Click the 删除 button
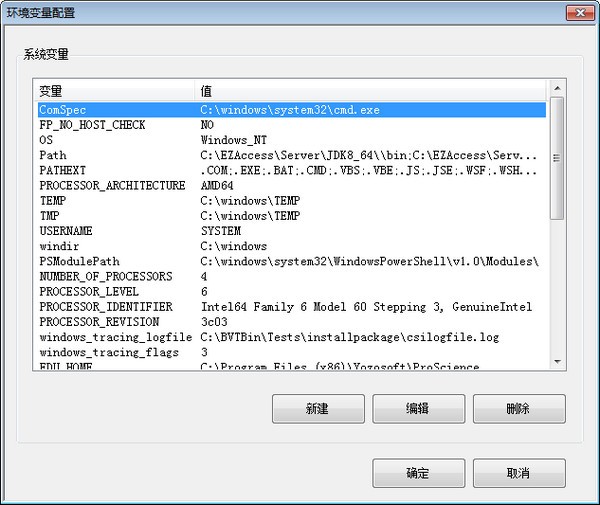The height and width of the screenshot is (505, 600). coord(519,409)
